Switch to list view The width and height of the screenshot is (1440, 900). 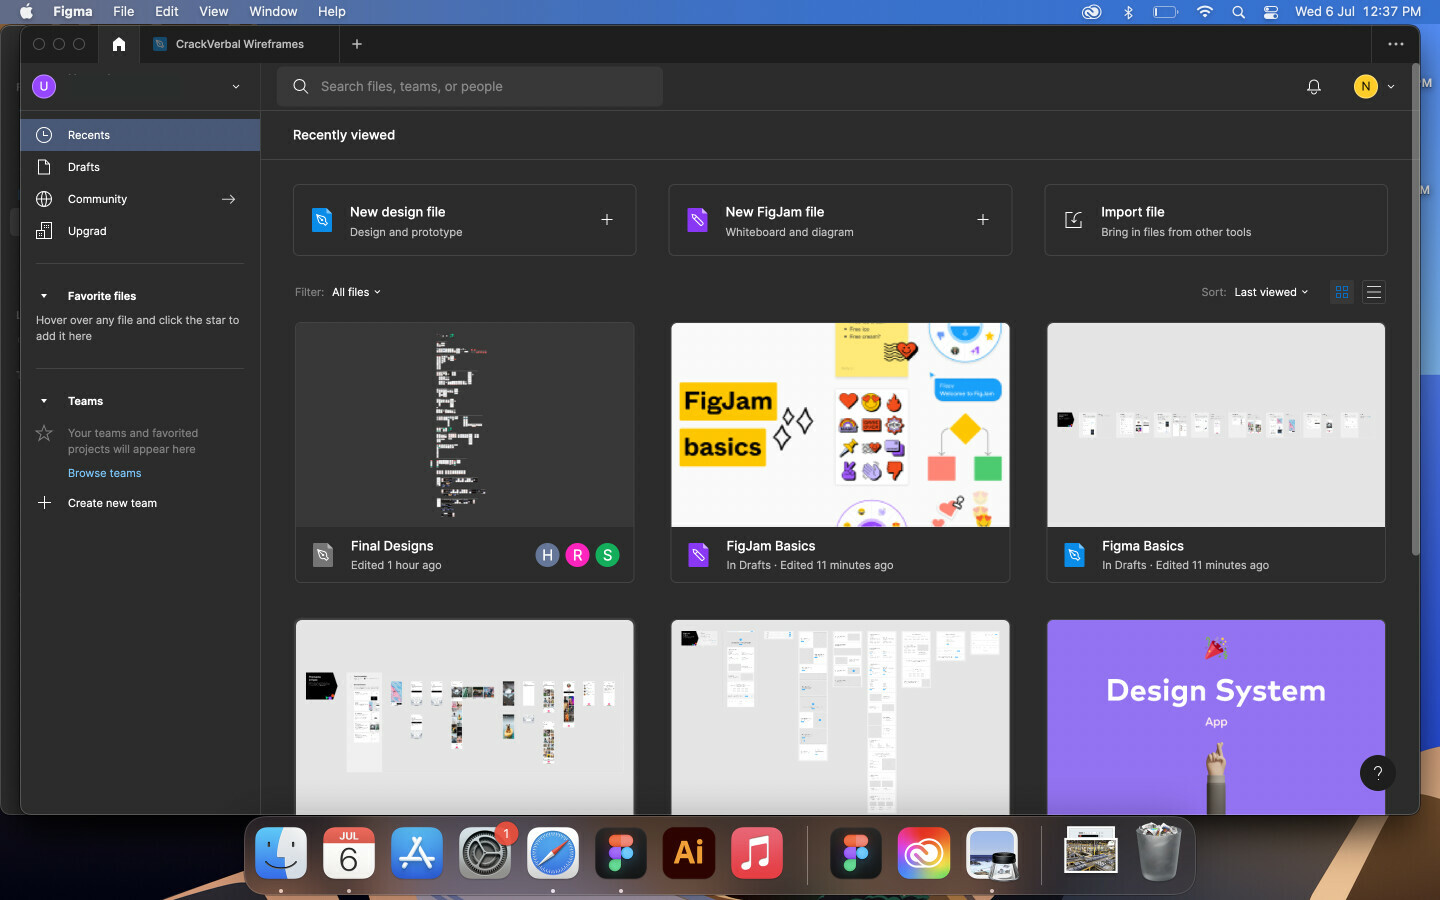[x=1374, y=292]
